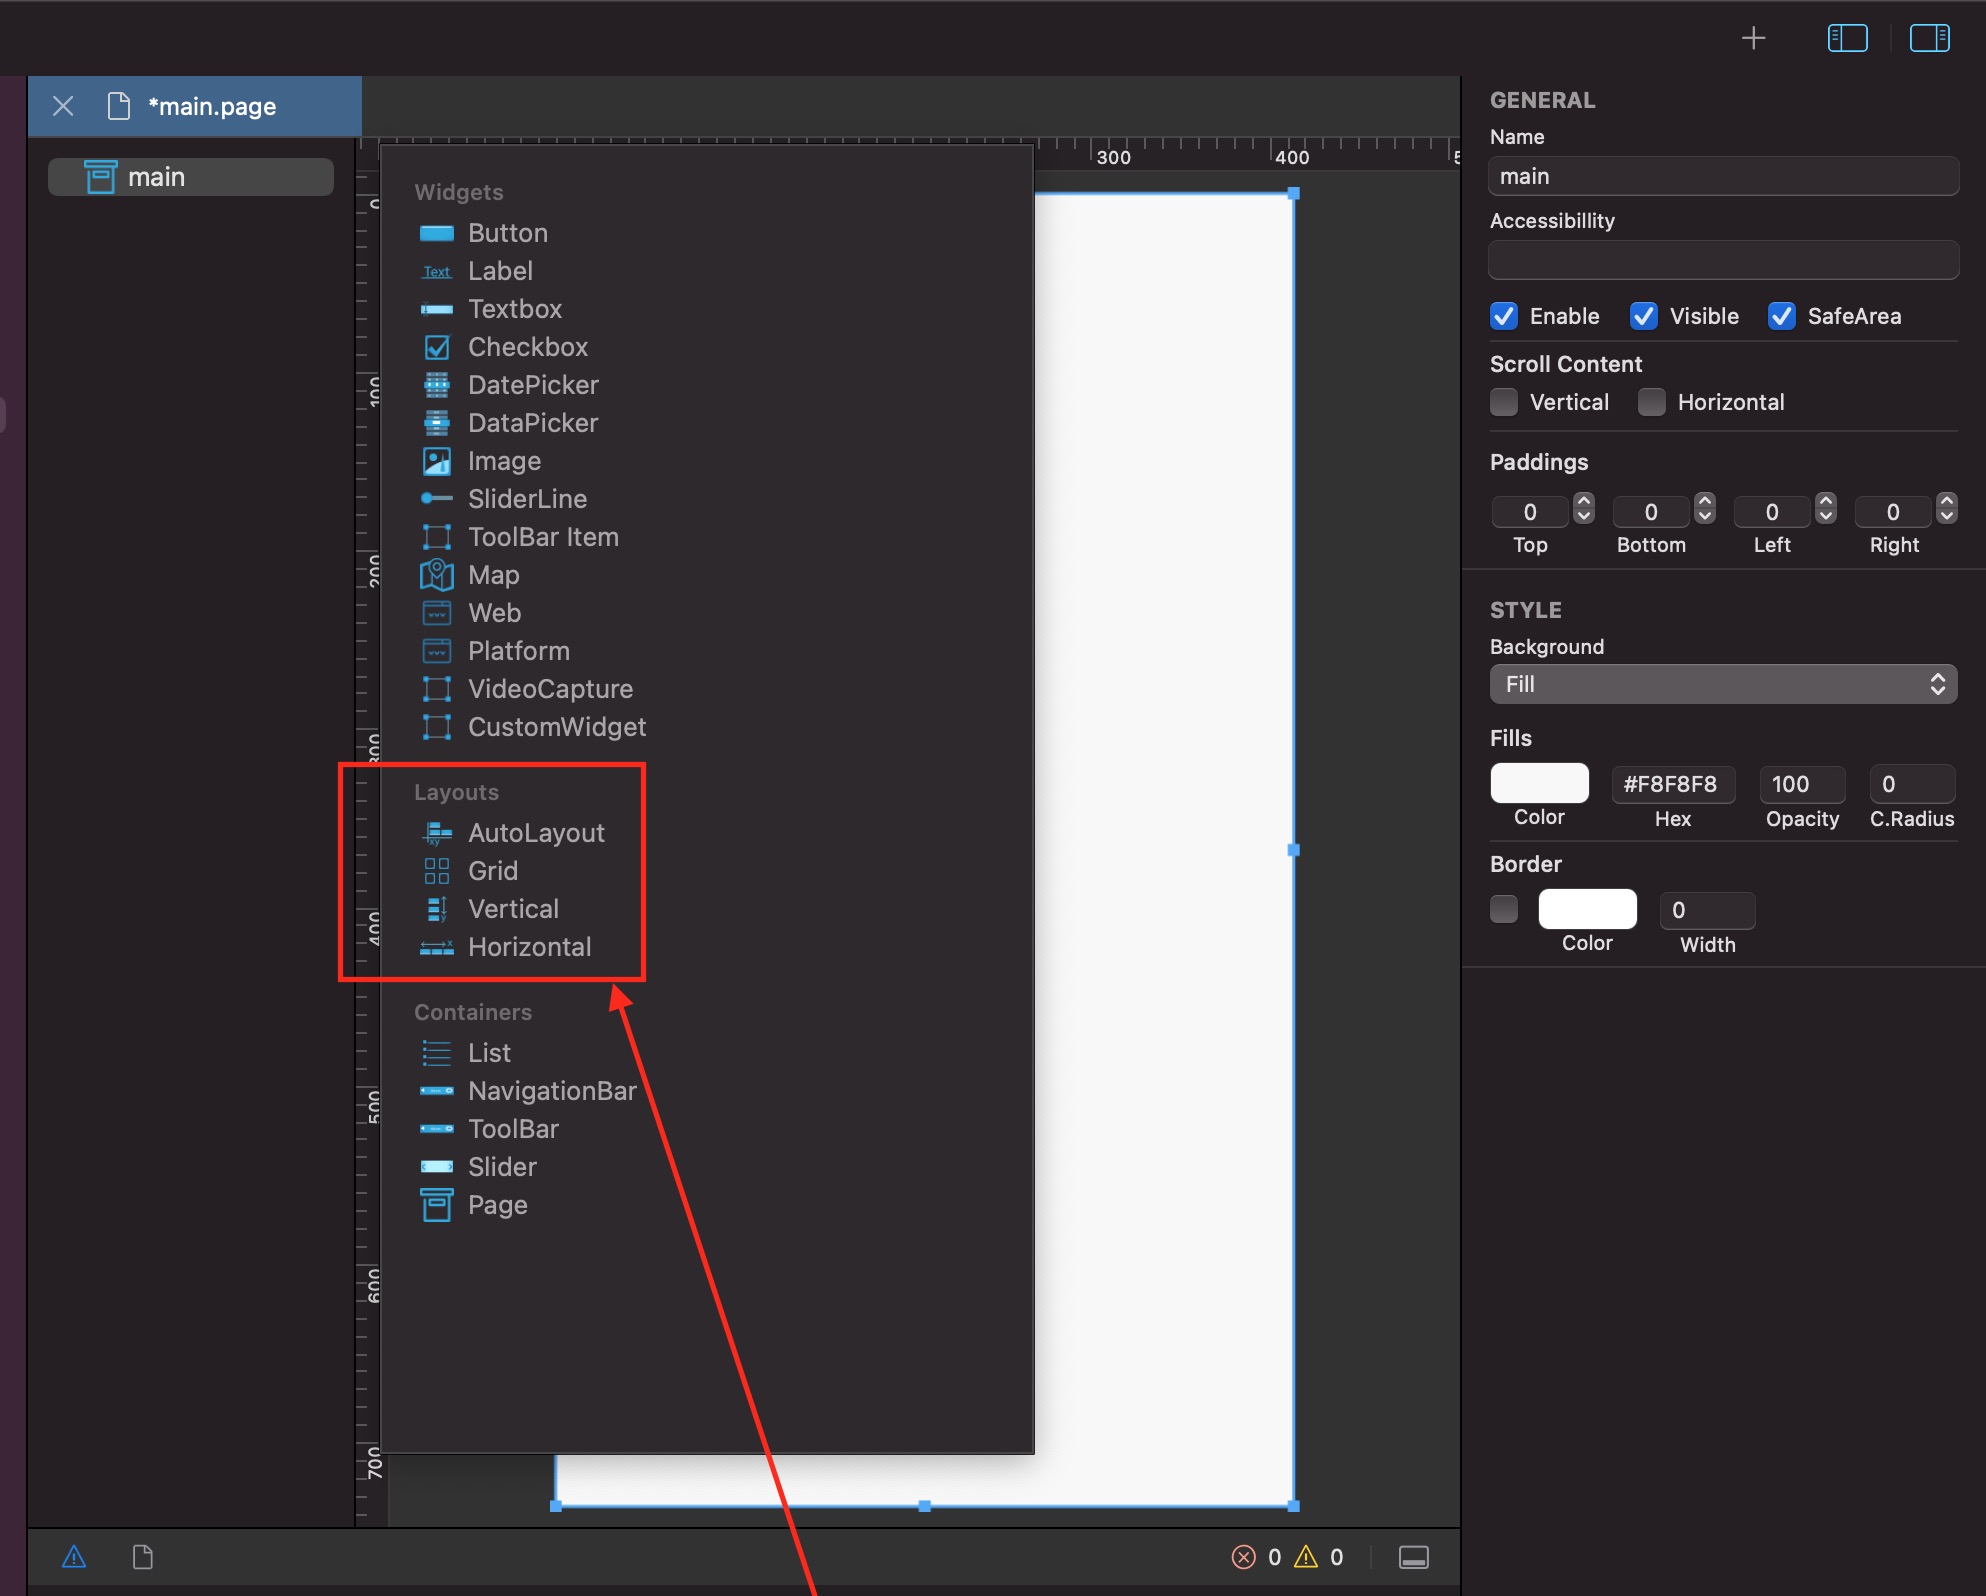
Task: Click the Right padding stepper arrows
Action: (1947, 509)
